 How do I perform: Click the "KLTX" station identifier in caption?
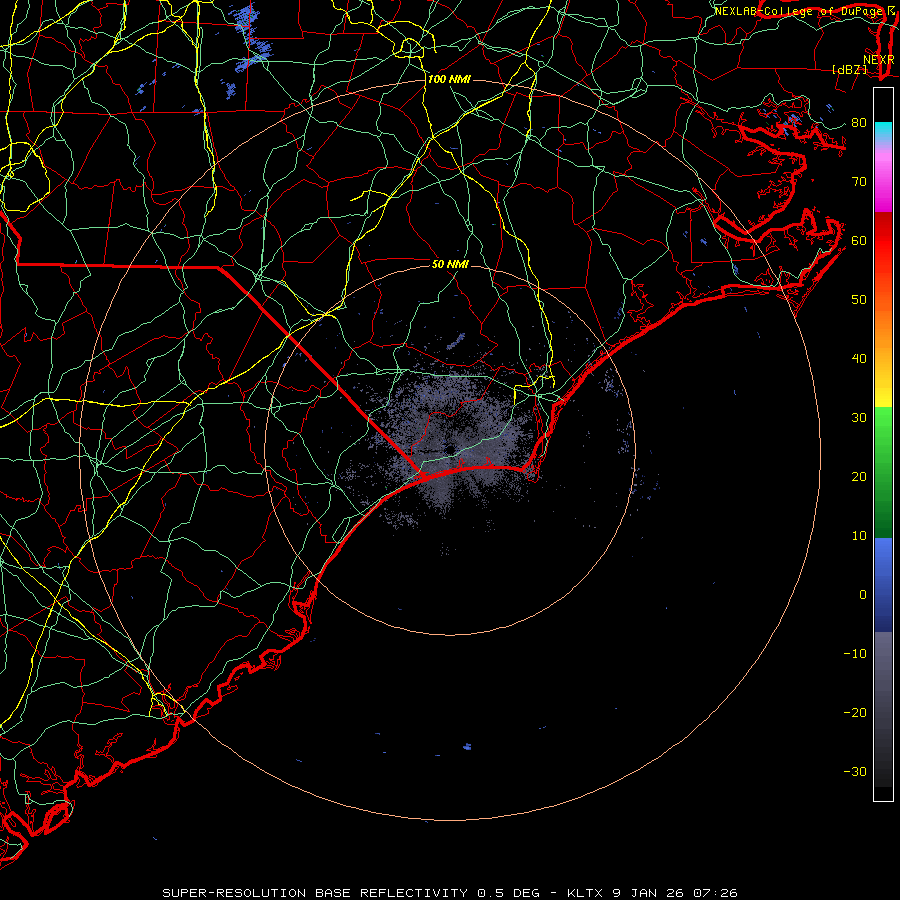(x=585, y=893)
